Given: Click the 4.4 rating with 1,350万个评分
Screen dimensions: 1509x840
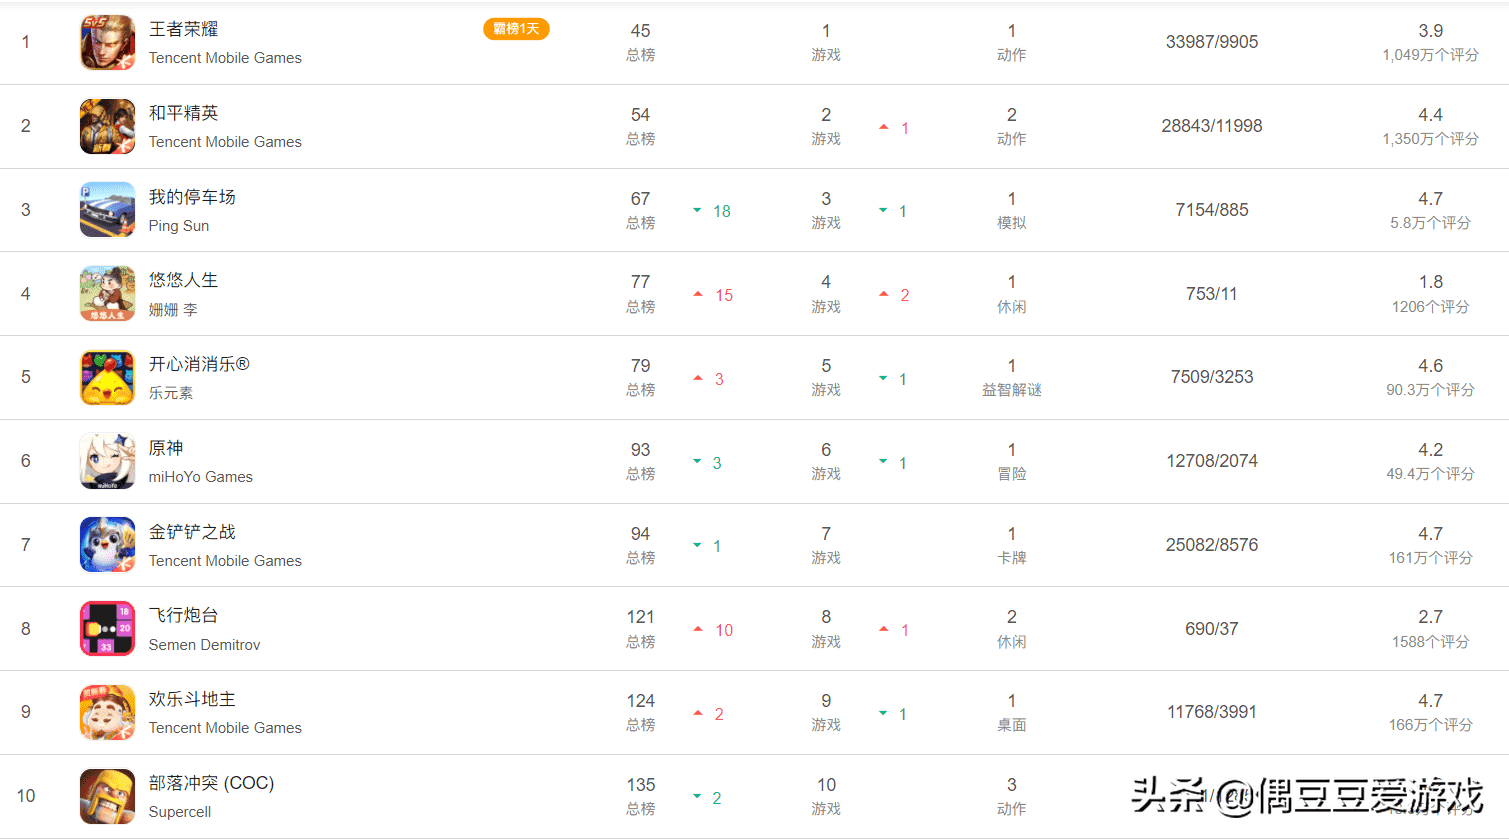Looking at the screenshot, I should pos(1431,126).
